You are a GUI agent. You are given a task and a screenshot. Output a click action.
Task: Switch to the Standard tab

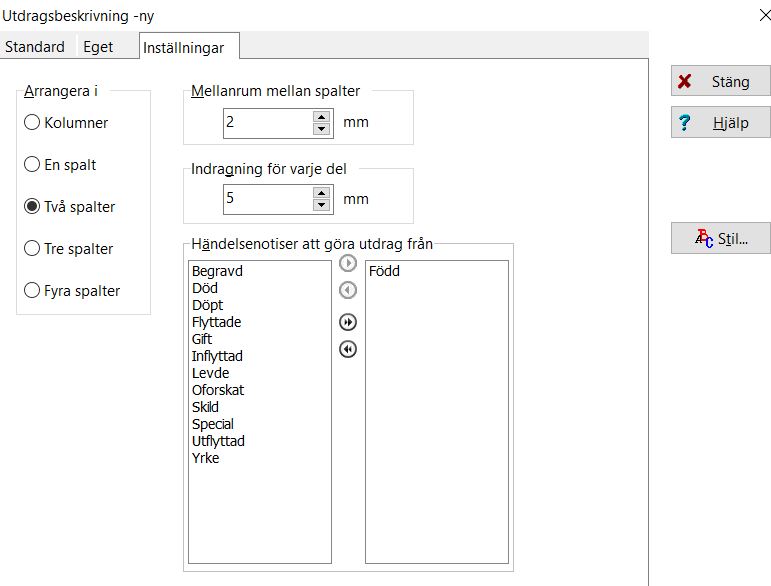[35, 47]
